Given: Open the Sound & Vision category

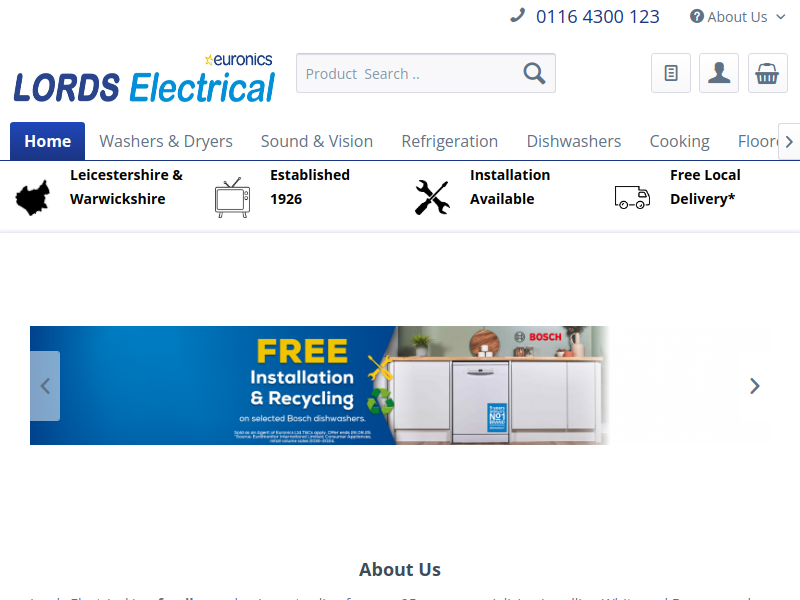Looking at the screenshot, I should [317, 141].
